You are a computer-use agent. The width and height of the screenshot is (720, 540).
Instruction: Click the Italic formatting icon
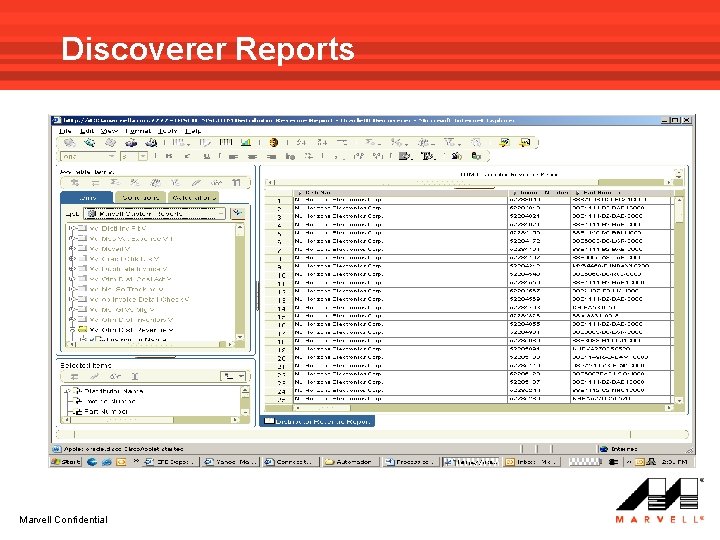pyautogui.click(x=187, y=156)
